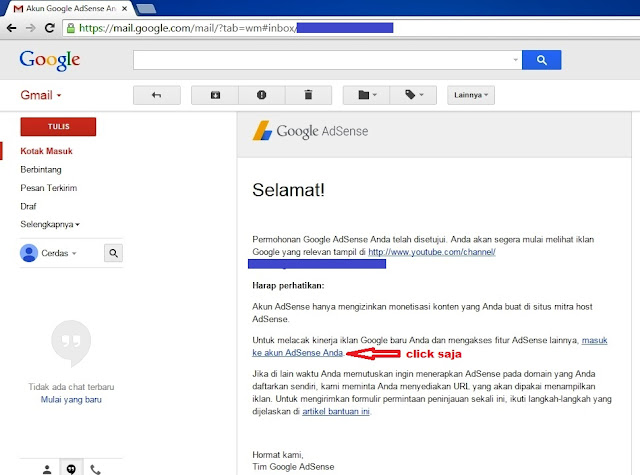Select the Akun Google AdSense browser tab
This screenshot has height=475, width=640.
click(69, 8)
